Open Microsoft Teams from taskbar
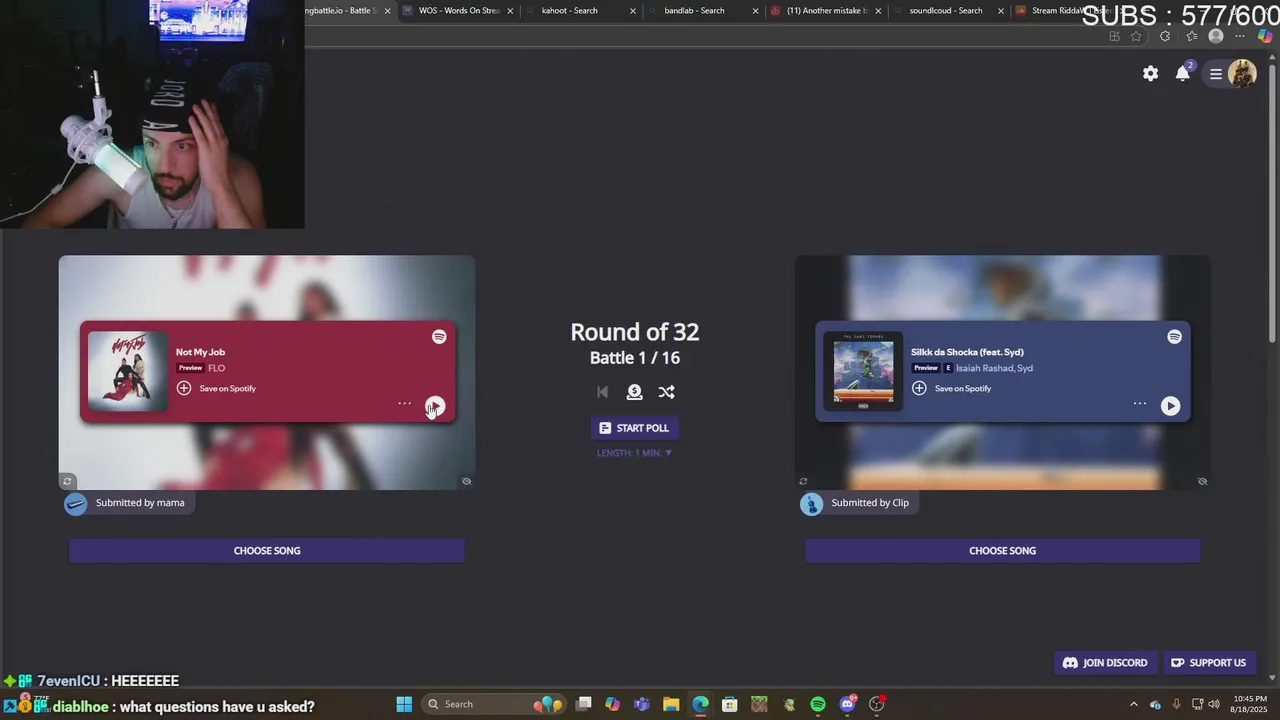The width and height of the screenshot is (1280, 720). (x=641, y=704)
